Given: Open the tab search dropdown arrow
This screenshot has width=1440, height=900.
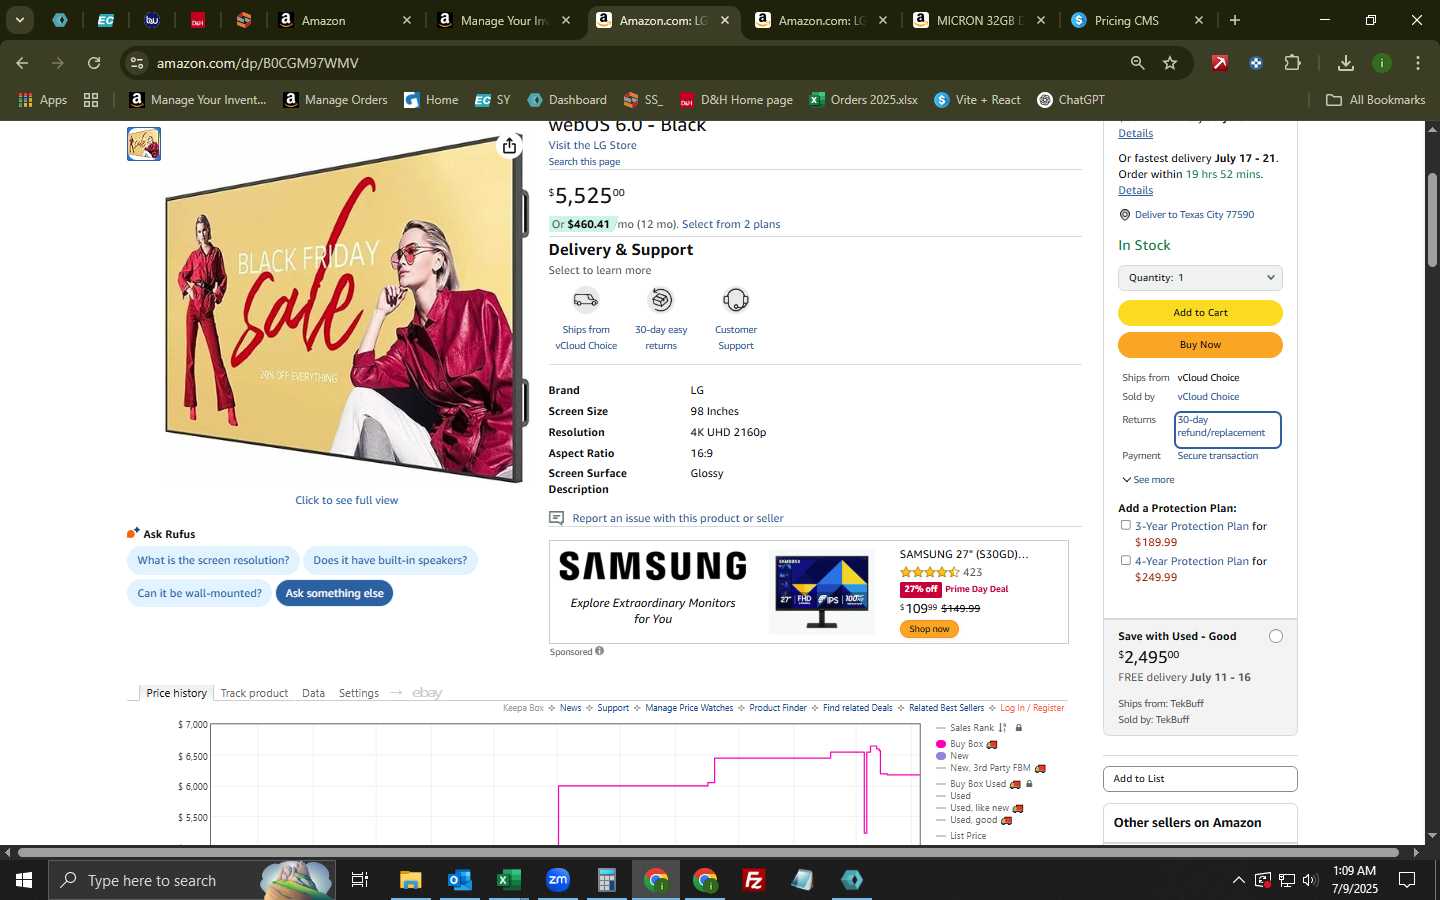Looking at the screenshot, I should [19, 20].
